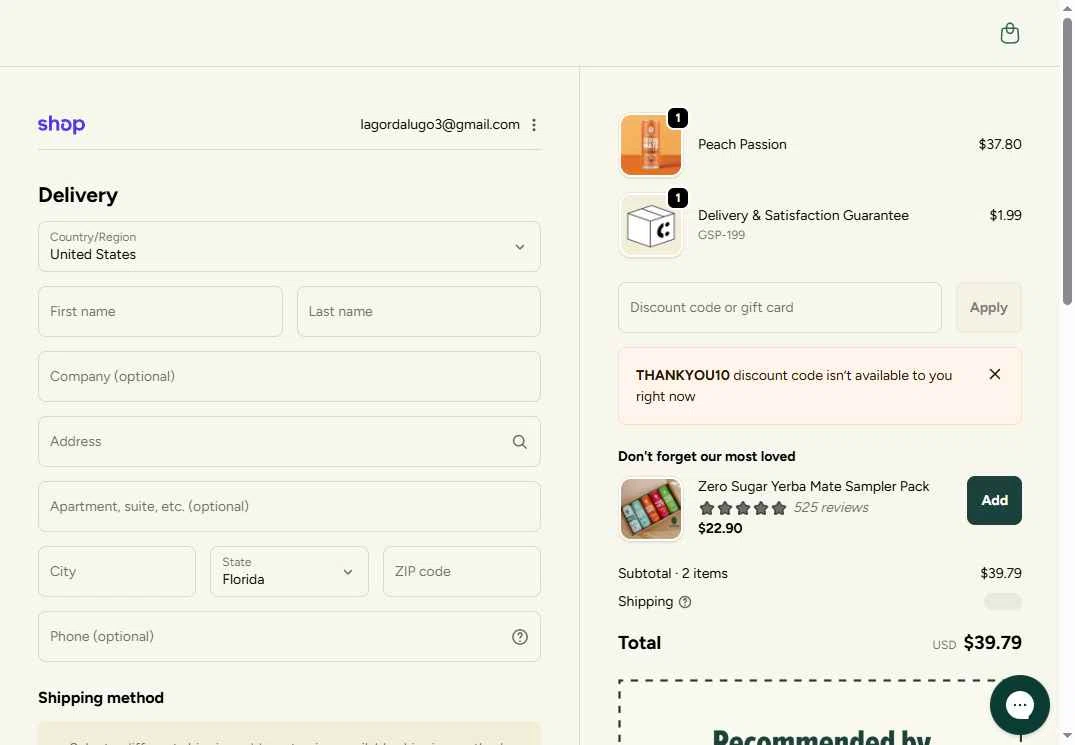Click the Apply discount button
The height and width of the screenshot is (745, 1075).
pos(989,308)
